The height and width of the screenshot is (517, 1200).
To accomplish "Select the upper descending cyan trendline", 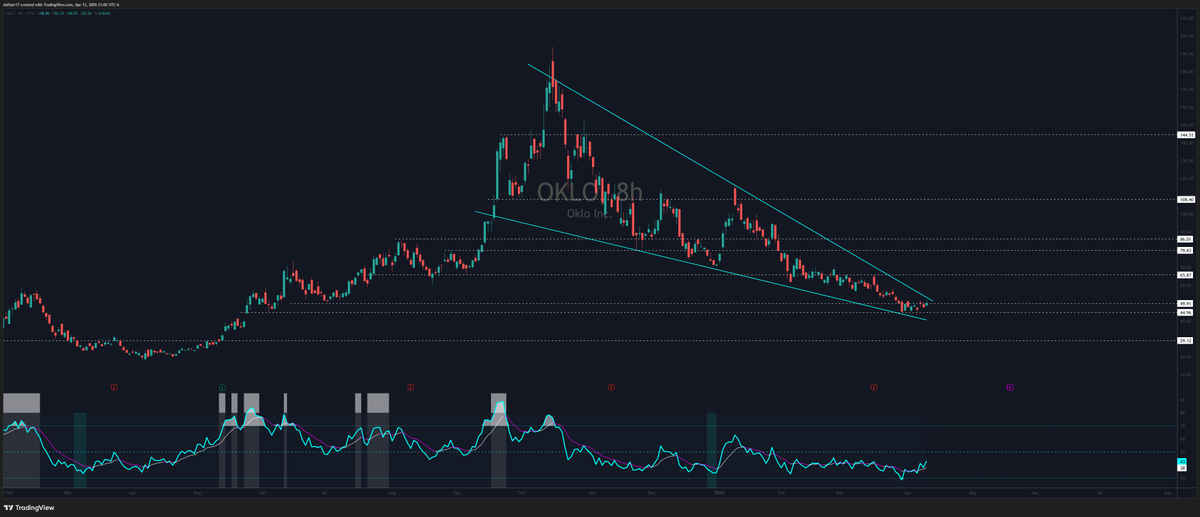I will point(730,183).
